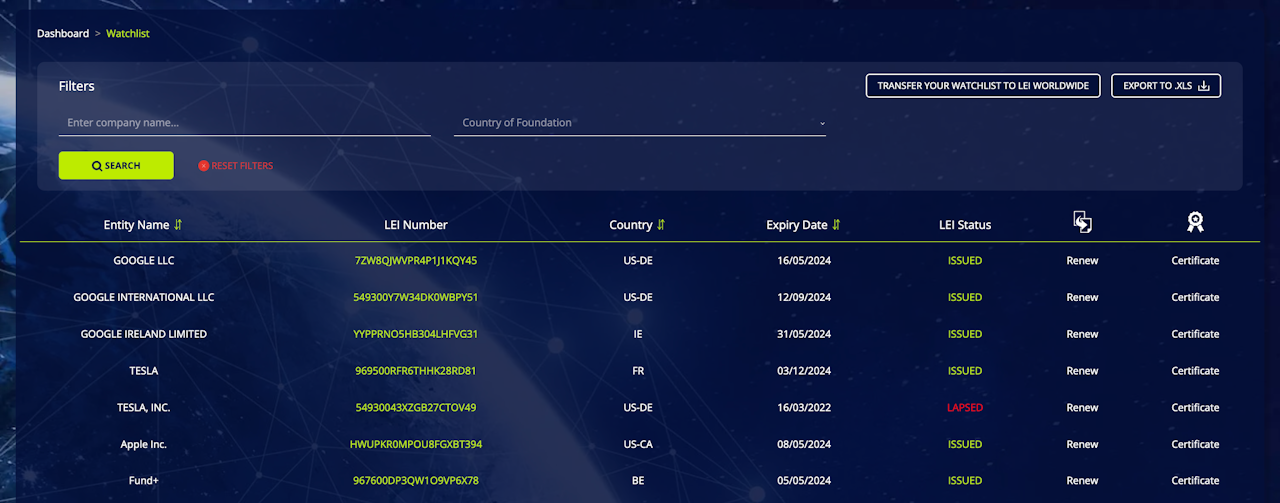
Task: Renew GOOGLE IRELAND LIMITED entry
Action: click(1082, 334)
